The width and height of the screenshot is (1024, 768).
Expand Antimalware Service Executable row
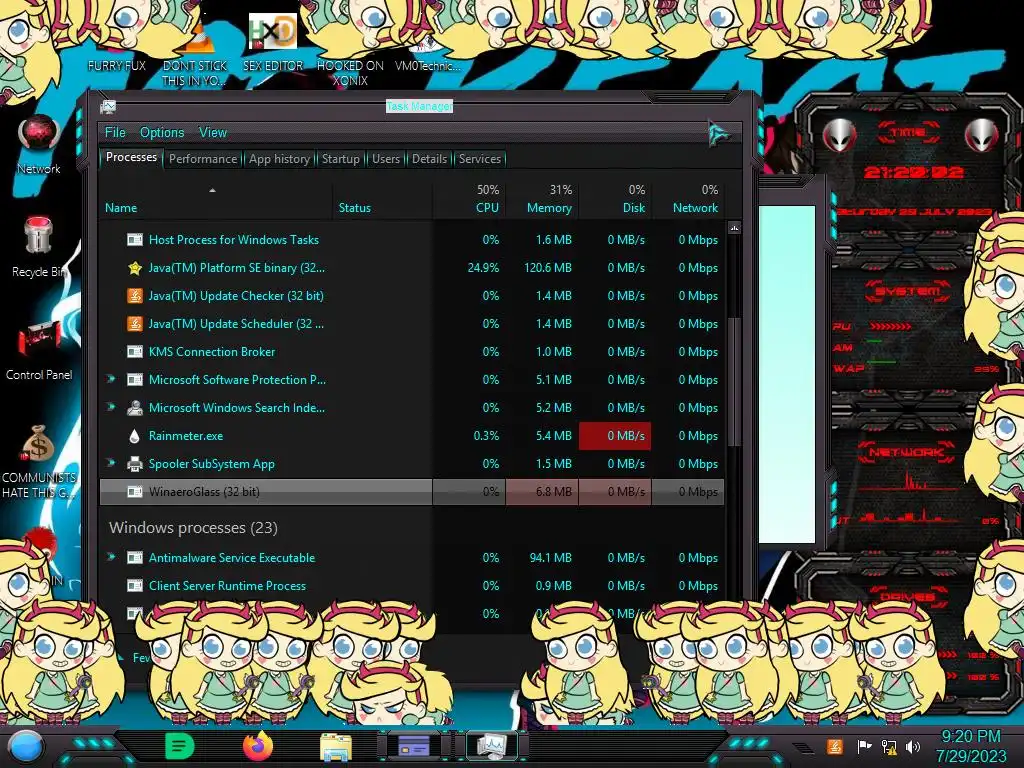pos(111,557)
